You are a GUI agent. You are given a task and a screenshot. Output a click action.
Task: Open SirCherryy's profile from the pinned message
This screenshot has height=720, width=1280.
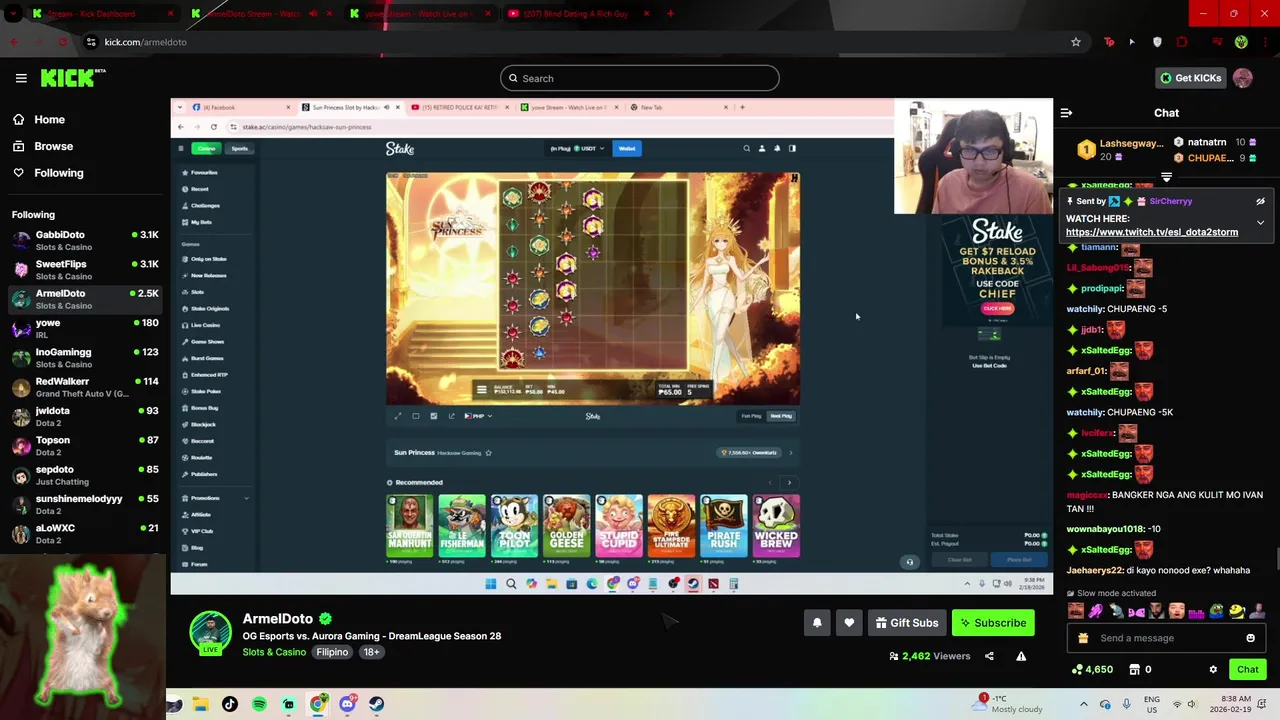tap(1170, 201)
